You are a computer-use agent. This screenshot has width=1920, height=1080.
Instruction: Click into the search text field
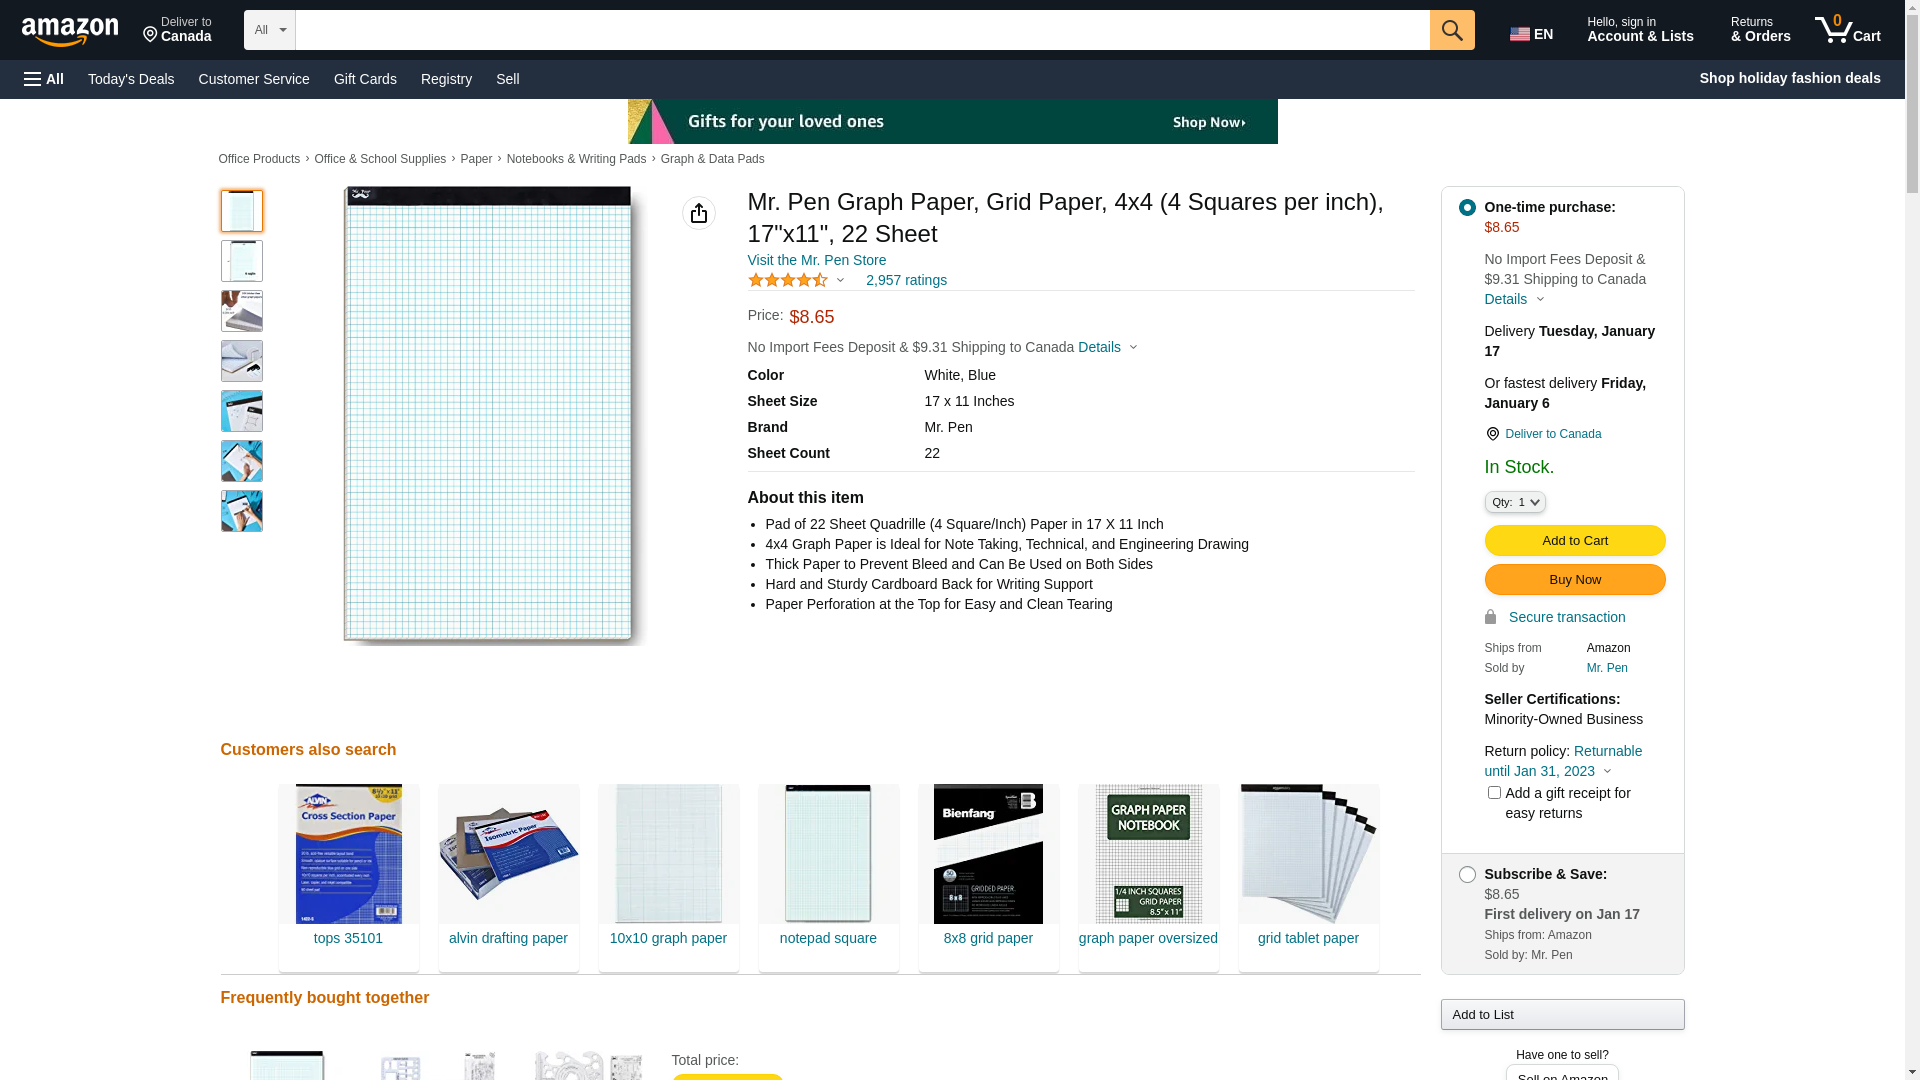tap(861, 30)
